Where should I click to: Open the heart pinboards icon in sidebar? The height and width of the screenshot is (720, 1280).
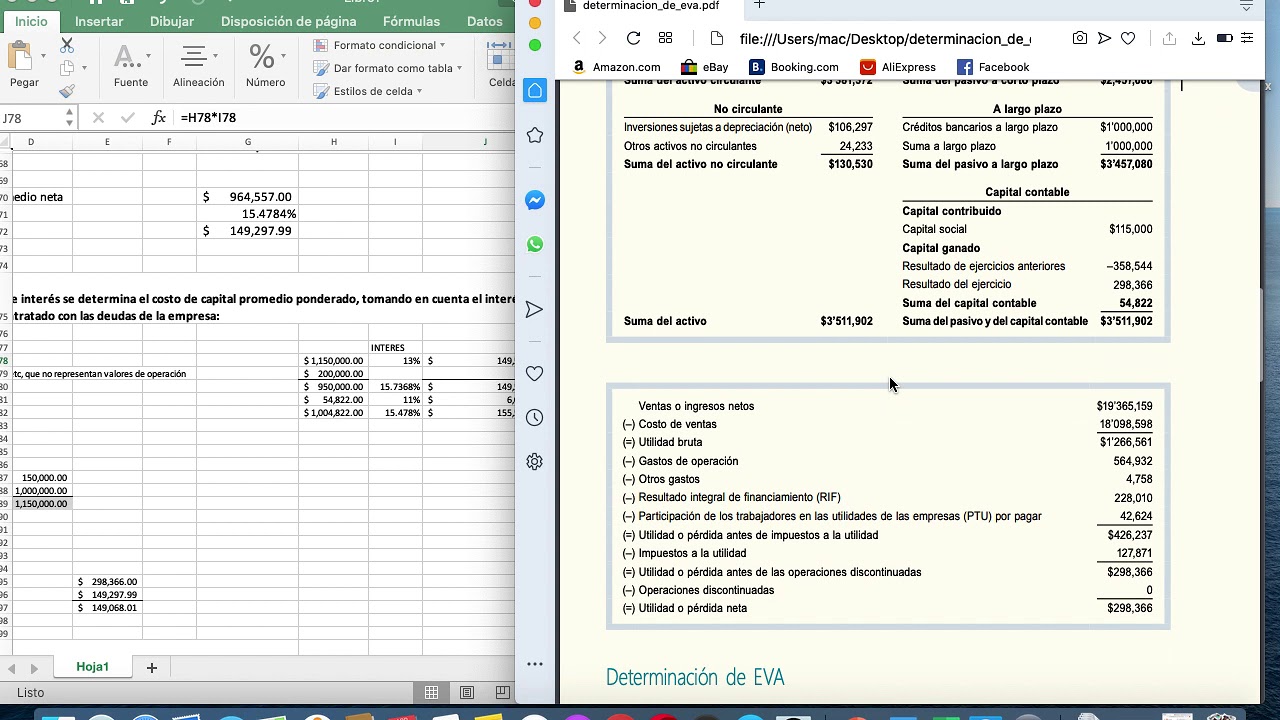click(535, 373)
